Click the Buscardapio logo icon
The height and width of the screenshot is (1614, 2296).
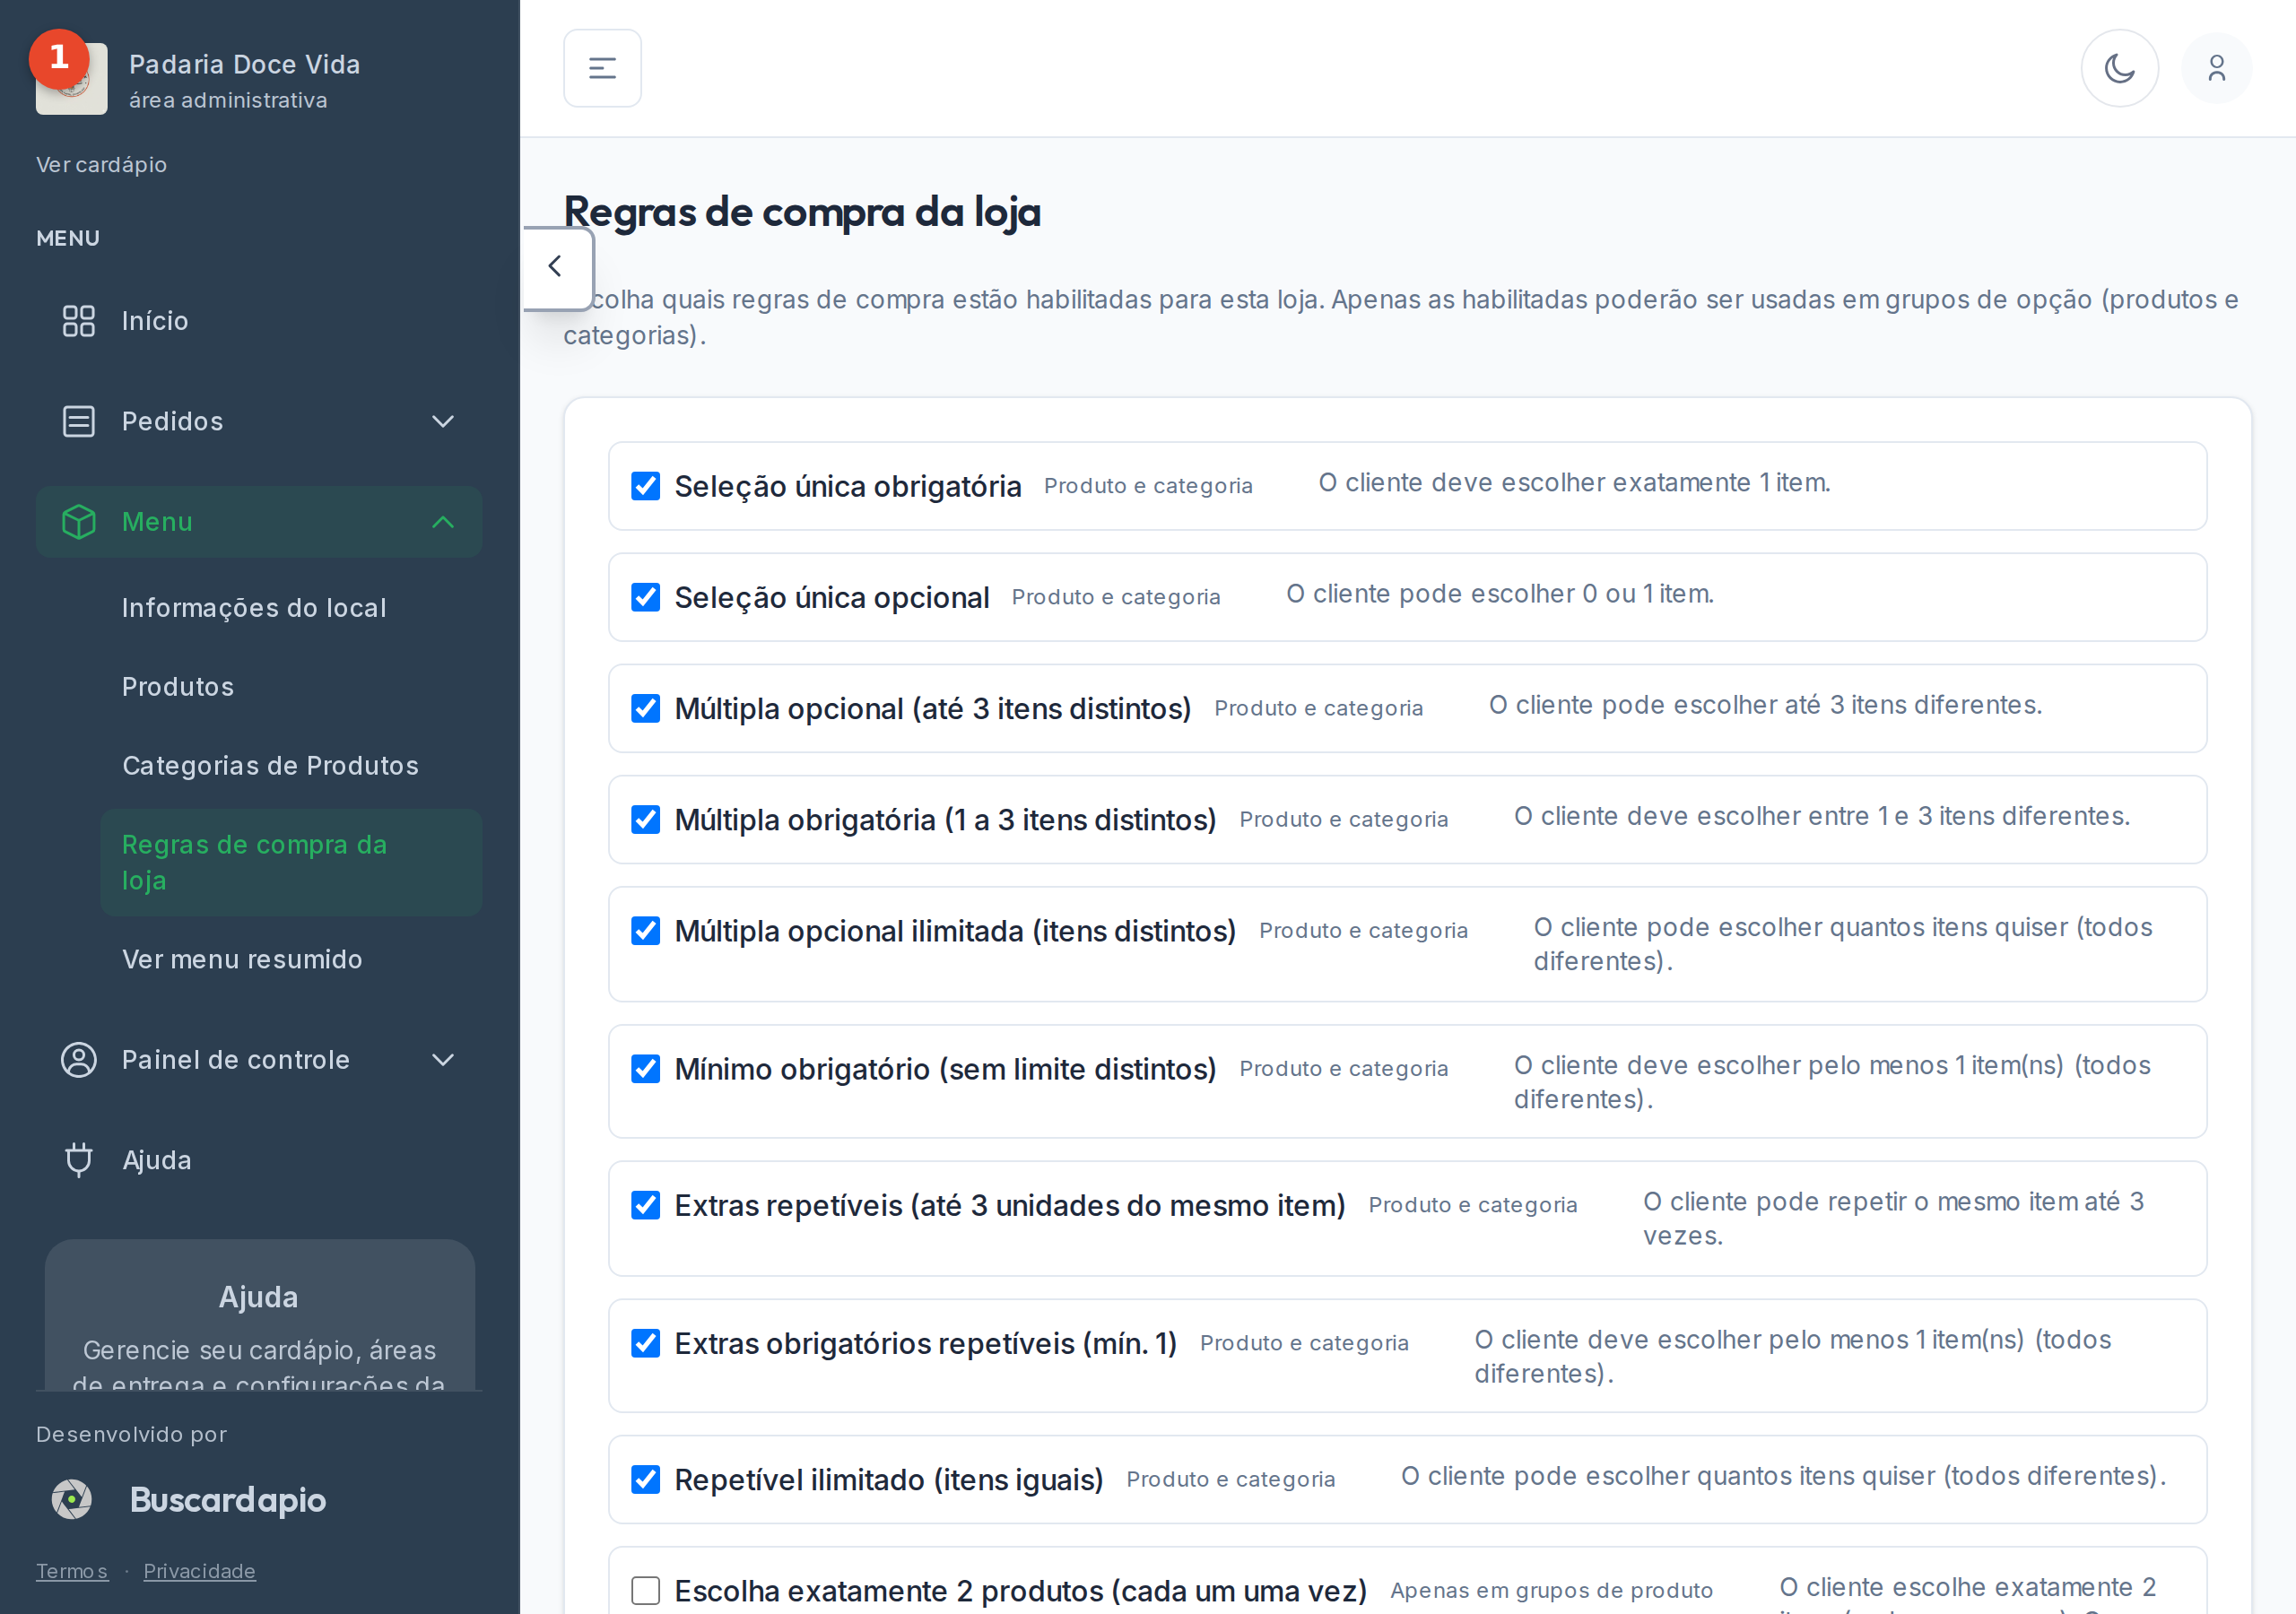[72, 1500]
